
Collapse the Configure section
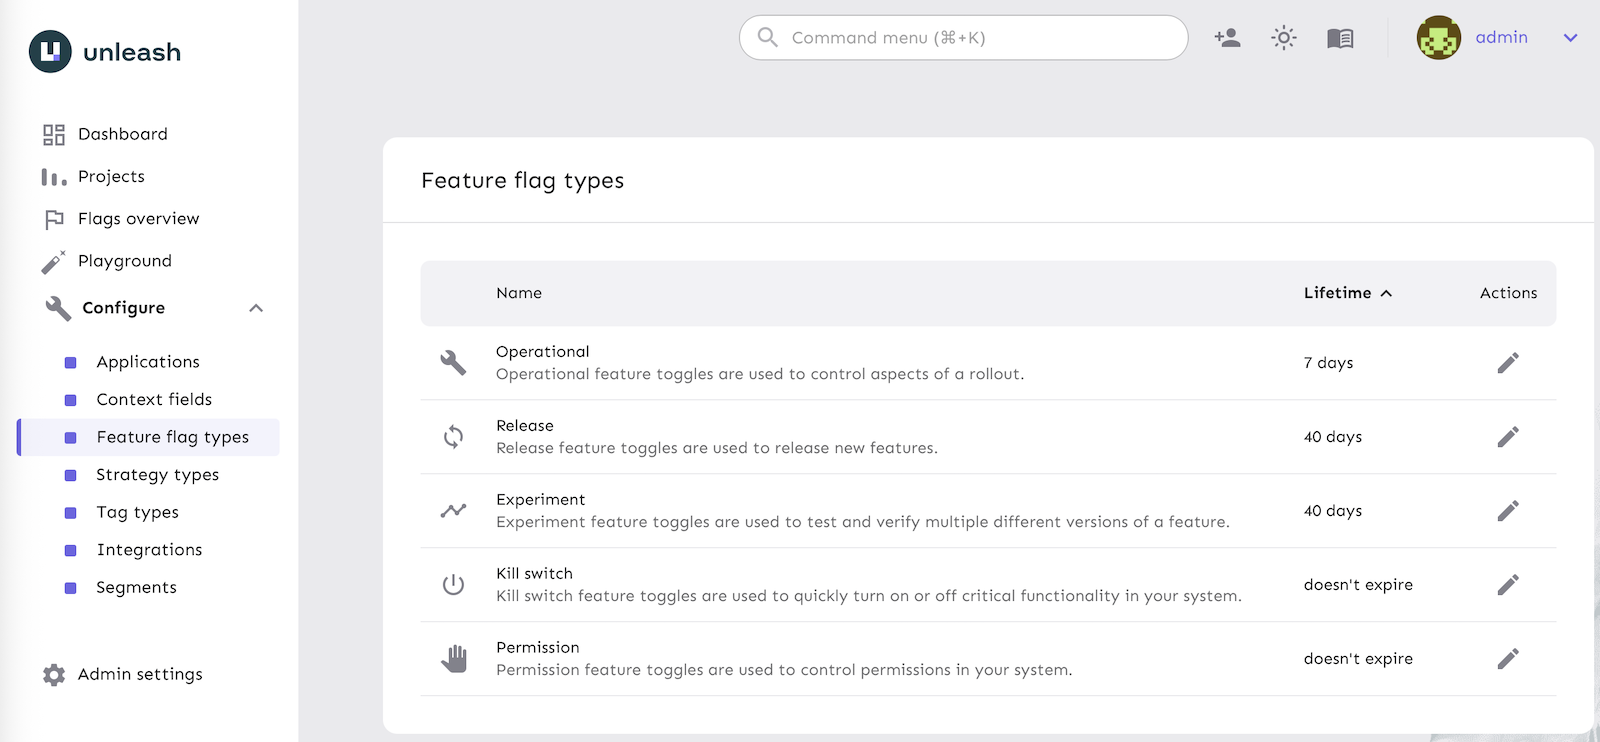[256, 308]
